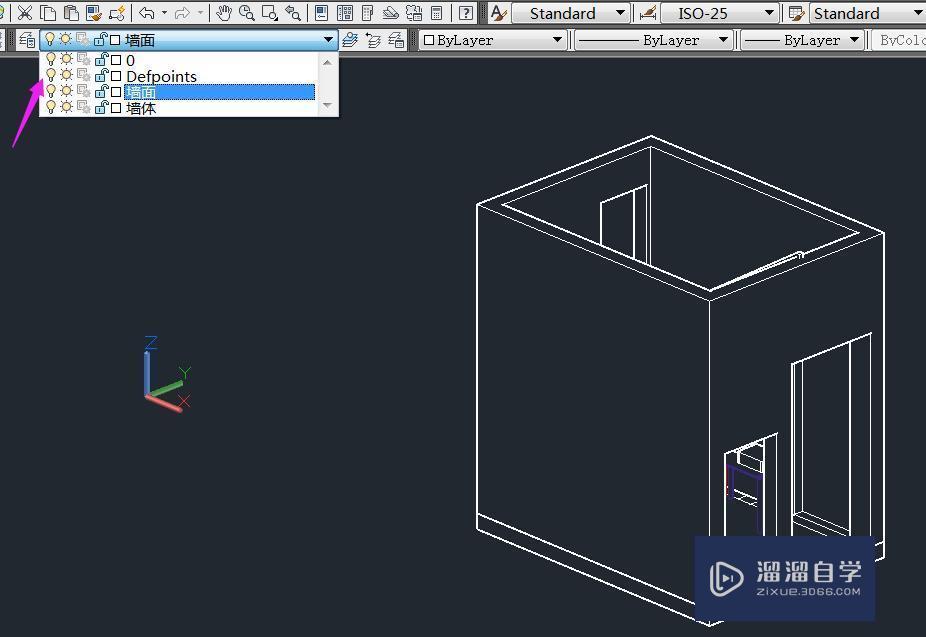
Task: Turn off layer 0 lightbulb
Action: 51,59
